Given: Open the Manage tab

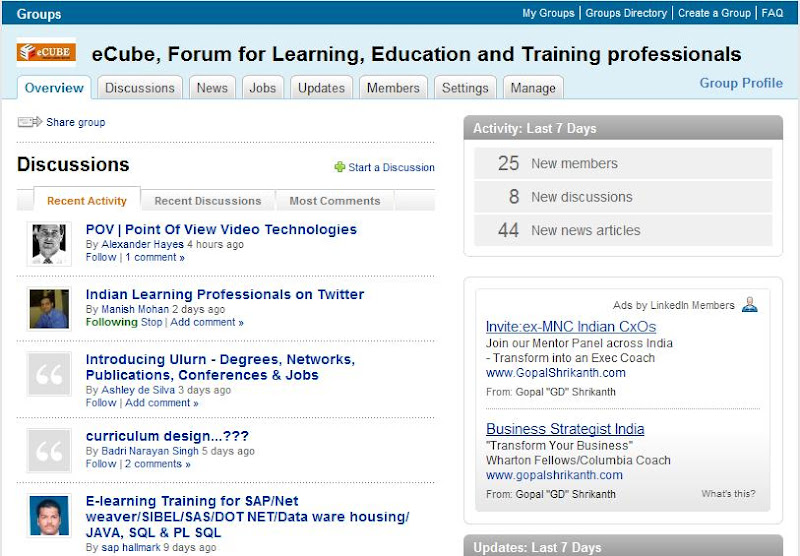Looking at the screenshot, I should (x=533, y=88).
